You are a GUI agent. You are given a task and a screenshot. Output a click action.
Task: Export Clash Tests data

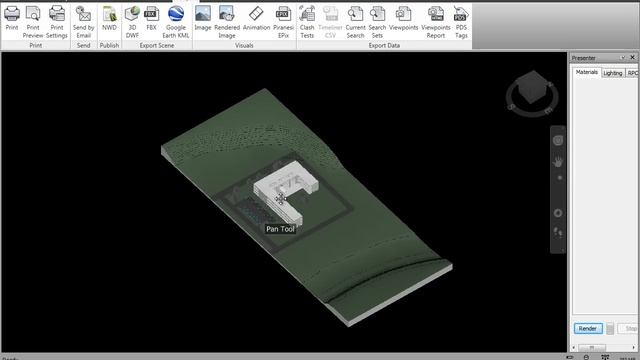[x=307, y=22]
